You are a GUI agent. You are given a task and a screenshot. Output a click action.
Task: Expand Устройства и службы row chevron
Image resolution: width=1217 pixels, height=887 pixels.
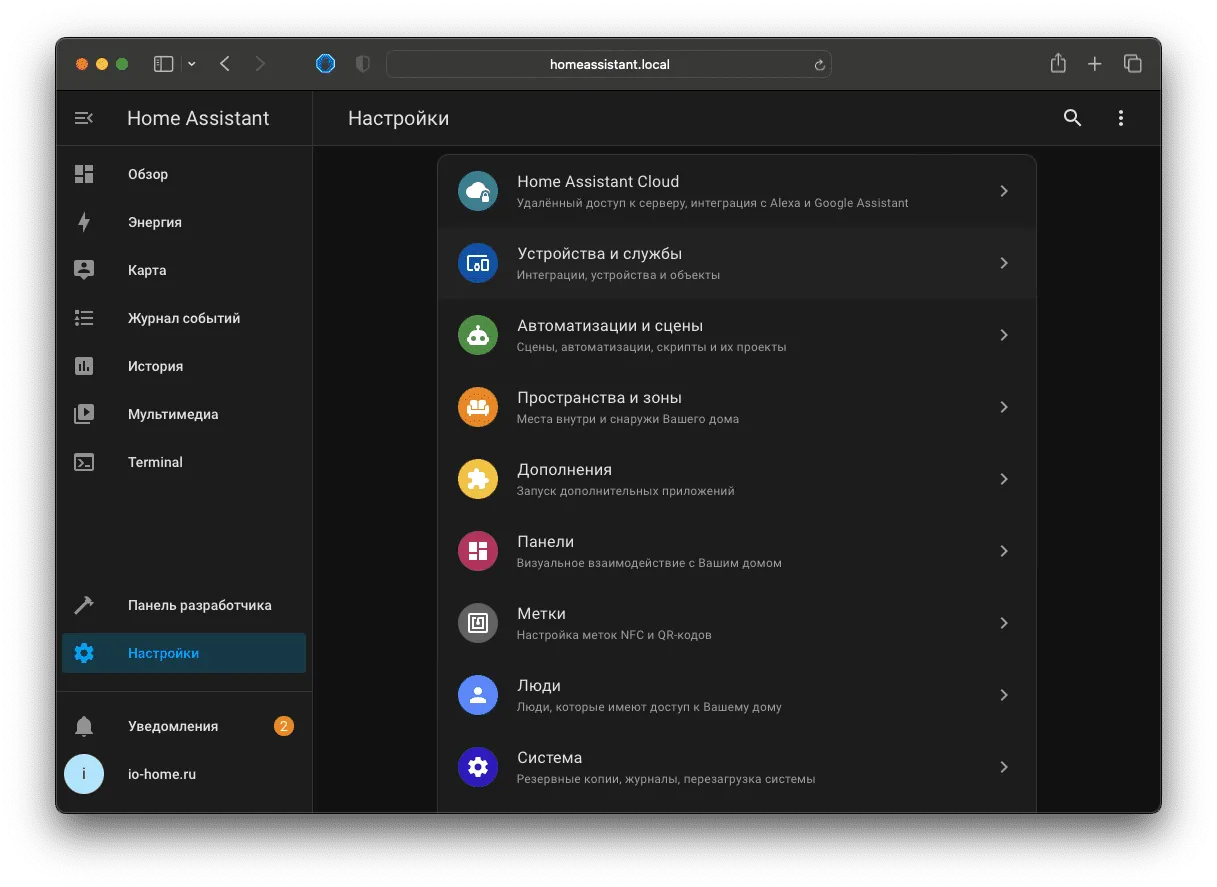click(1004, 263)
